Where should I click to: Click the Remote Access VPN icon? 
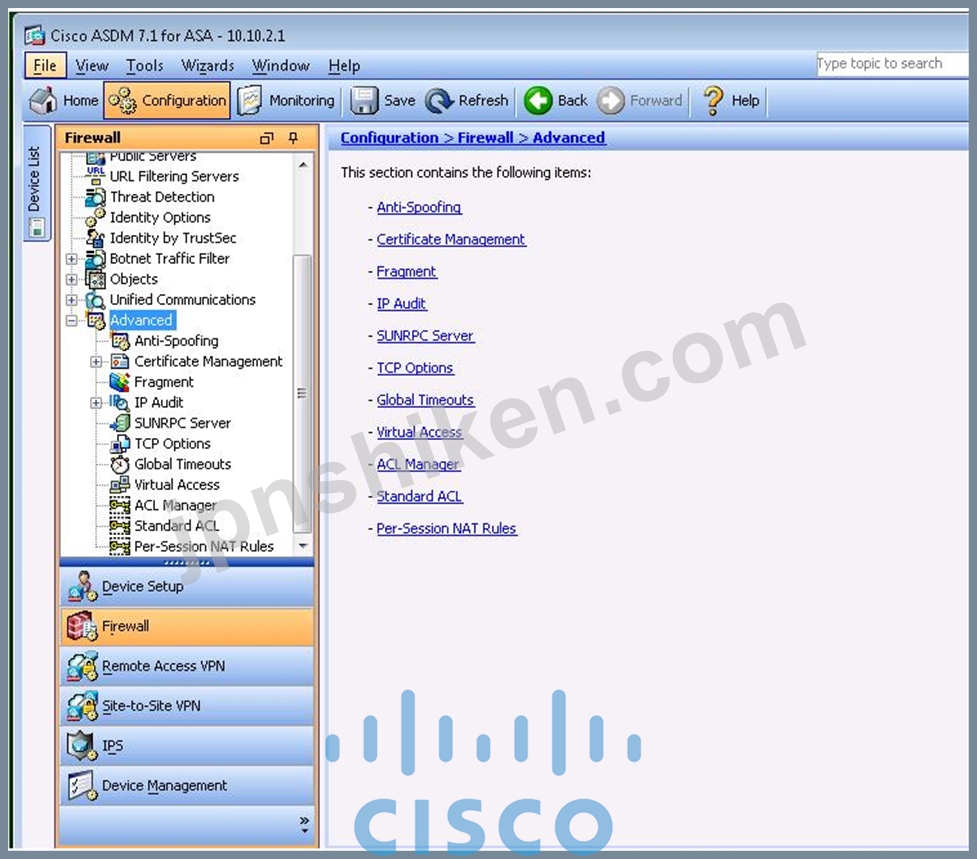83,666
